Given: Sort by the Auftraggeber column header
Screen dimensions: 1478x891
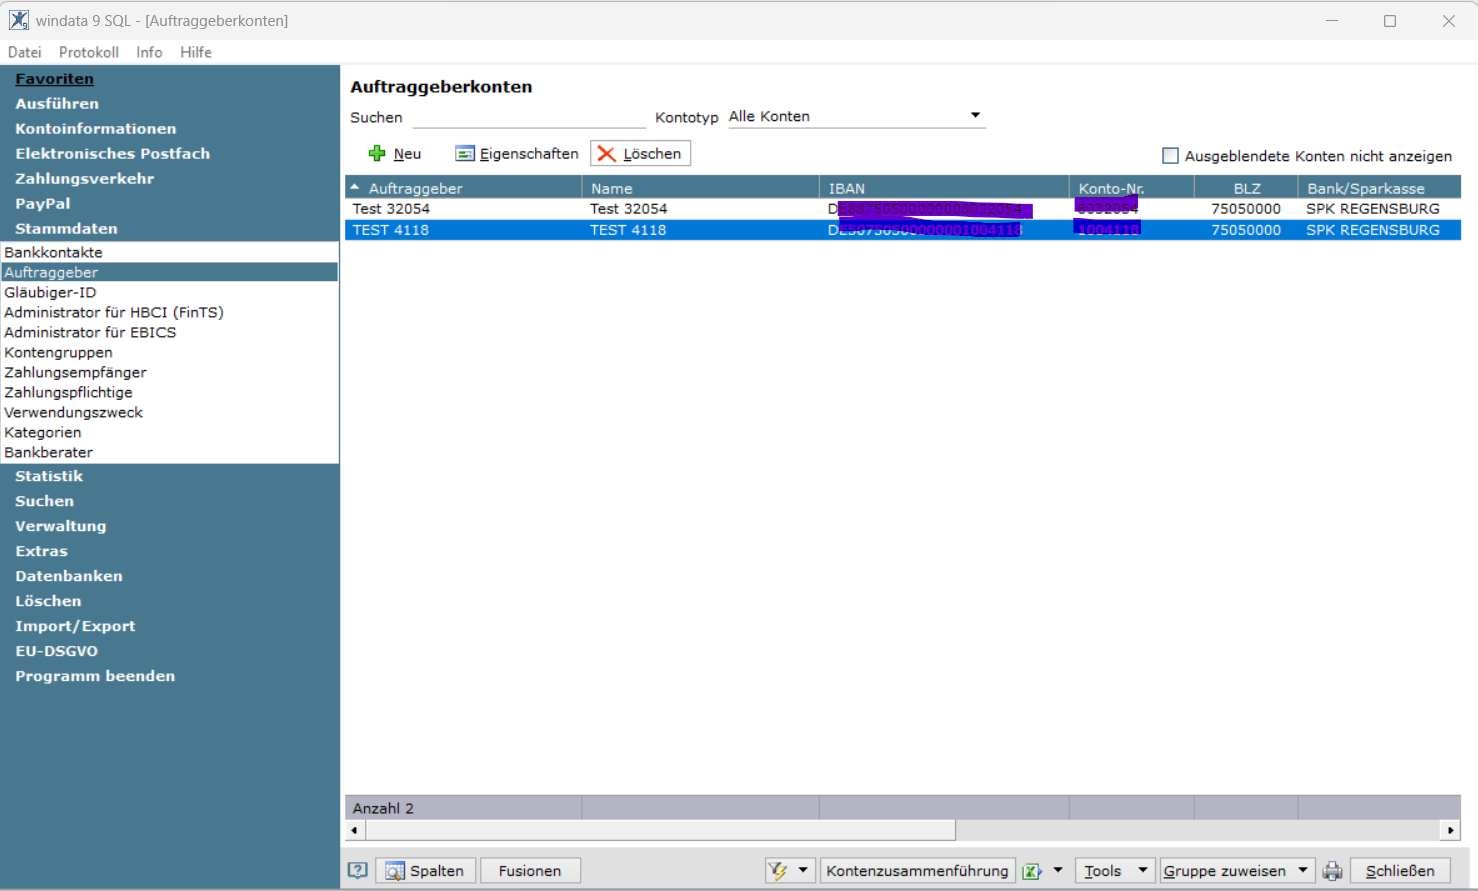Looking at the screenshot, I should (x=463, y=188).
